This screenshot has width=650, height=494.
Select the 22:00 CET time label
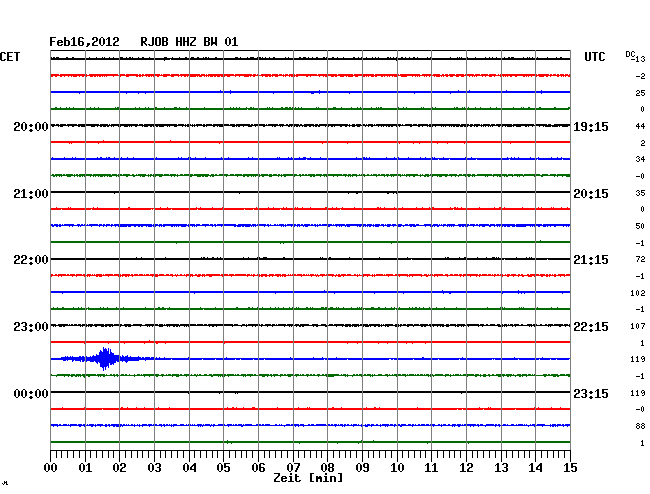click(31, 260)
